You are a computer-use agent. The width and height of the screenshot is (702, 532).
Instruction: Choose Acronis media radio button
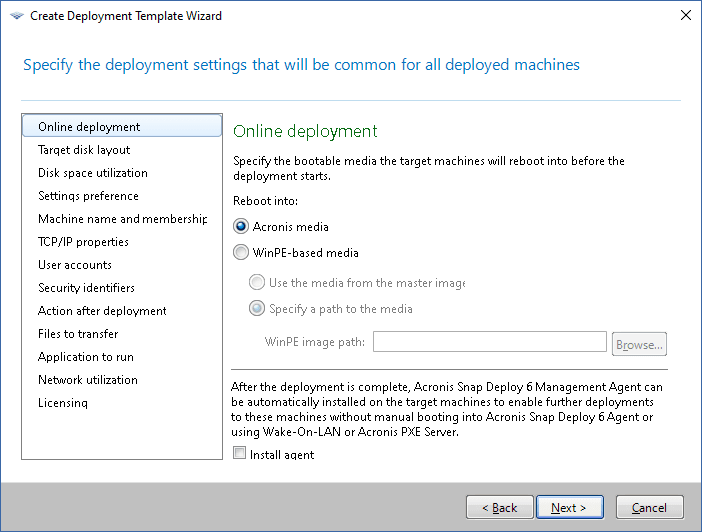[241, 227]
